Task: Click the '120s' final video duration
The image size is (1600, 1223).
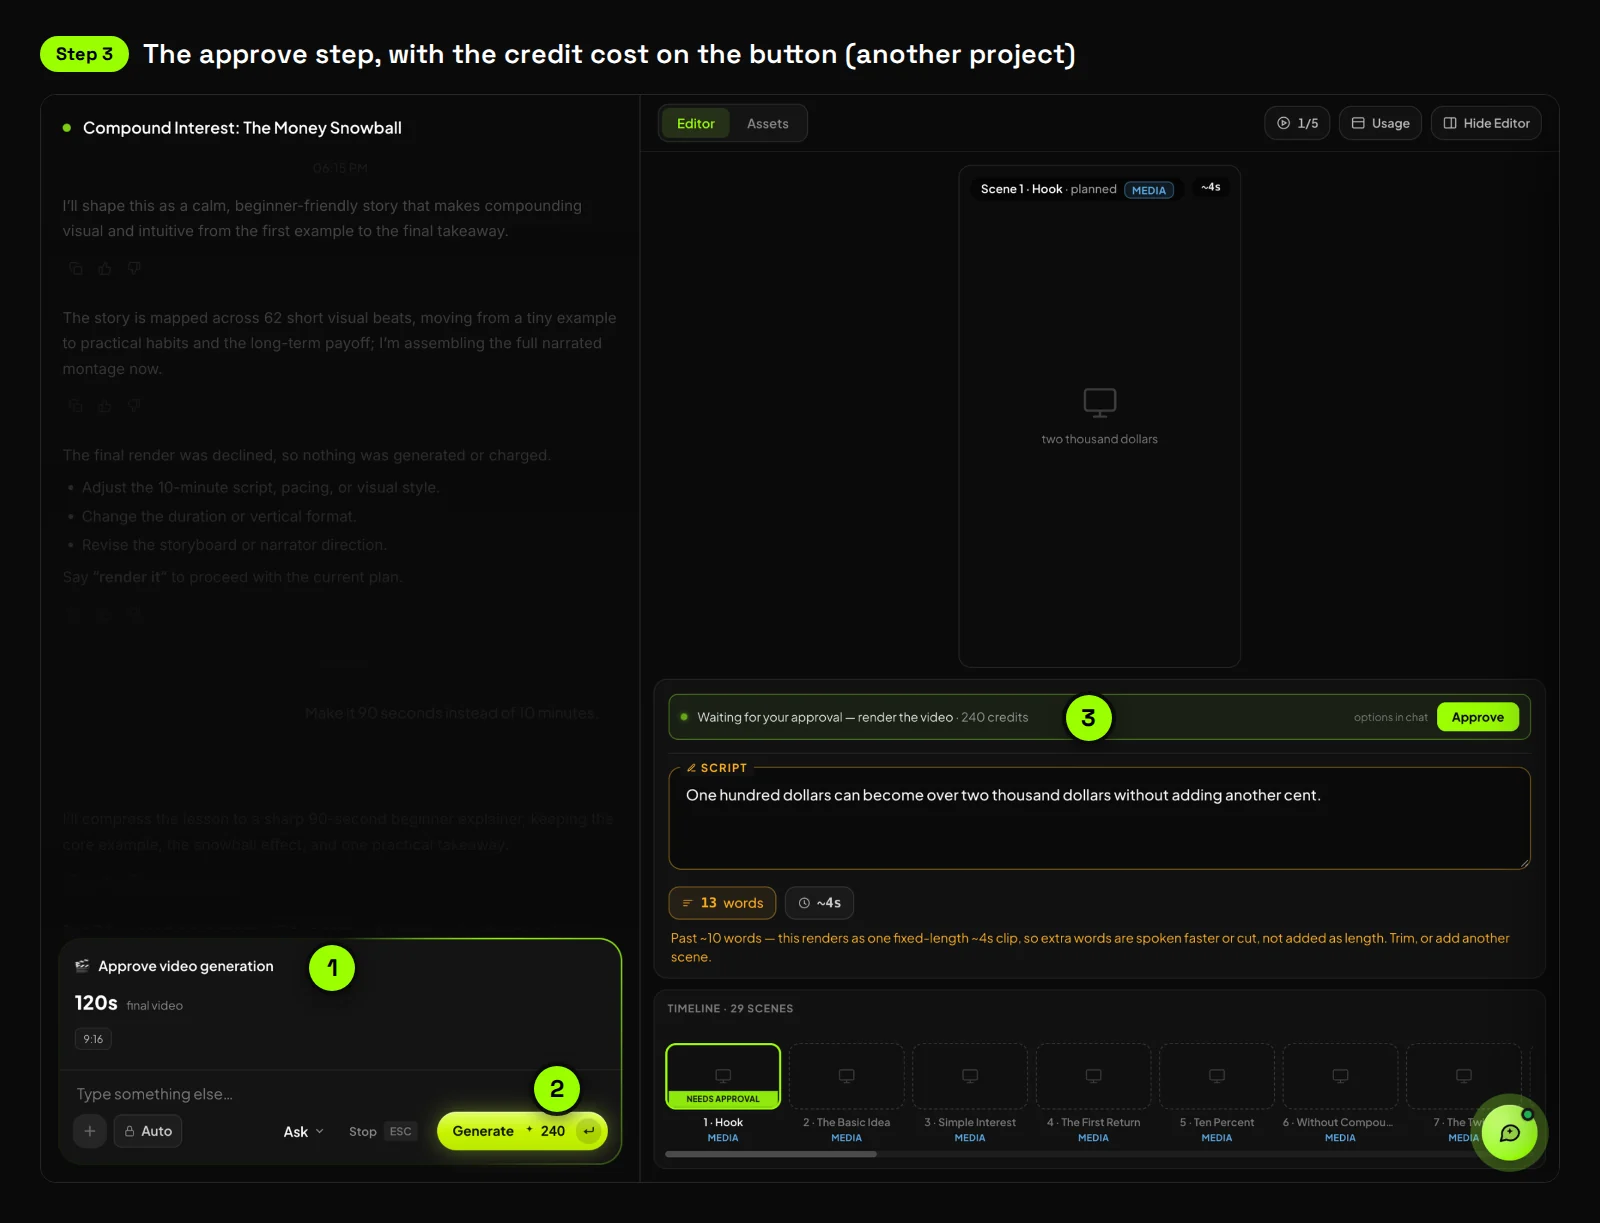Action: click(x=96, y=1003)
